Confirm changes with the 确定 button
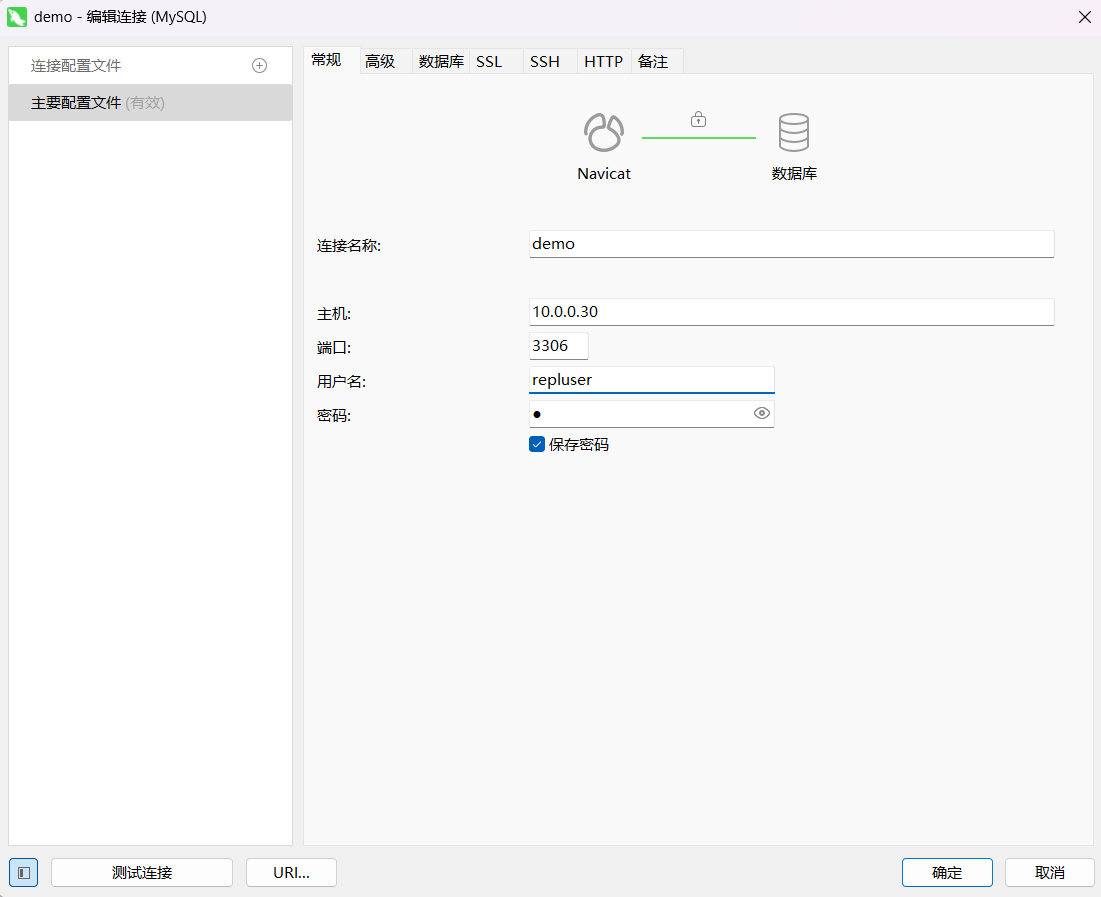This screenshot has height=897, width=1101. (x=946, y=872)
